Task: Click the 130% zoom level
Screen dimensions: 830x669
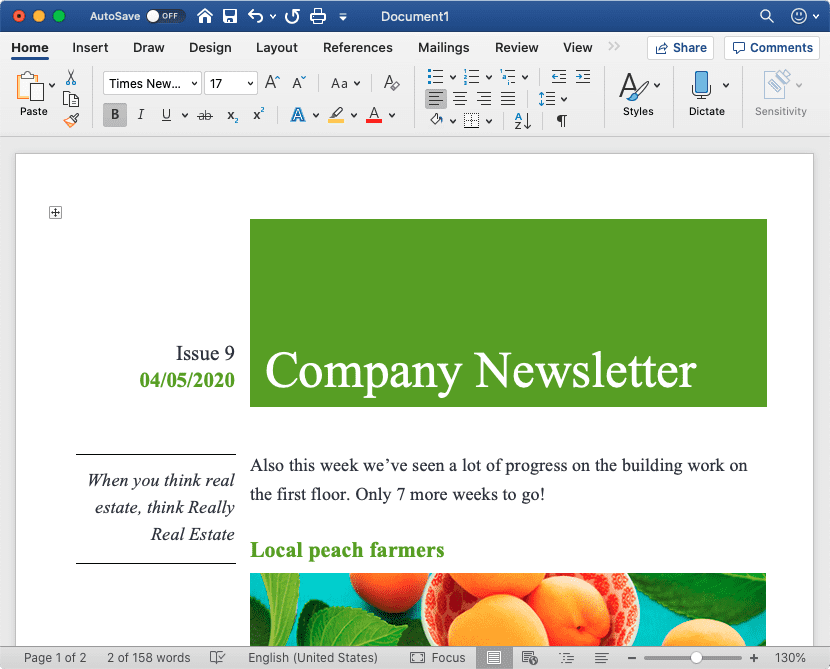Action: pyautogui.click(x=790, y=658)
